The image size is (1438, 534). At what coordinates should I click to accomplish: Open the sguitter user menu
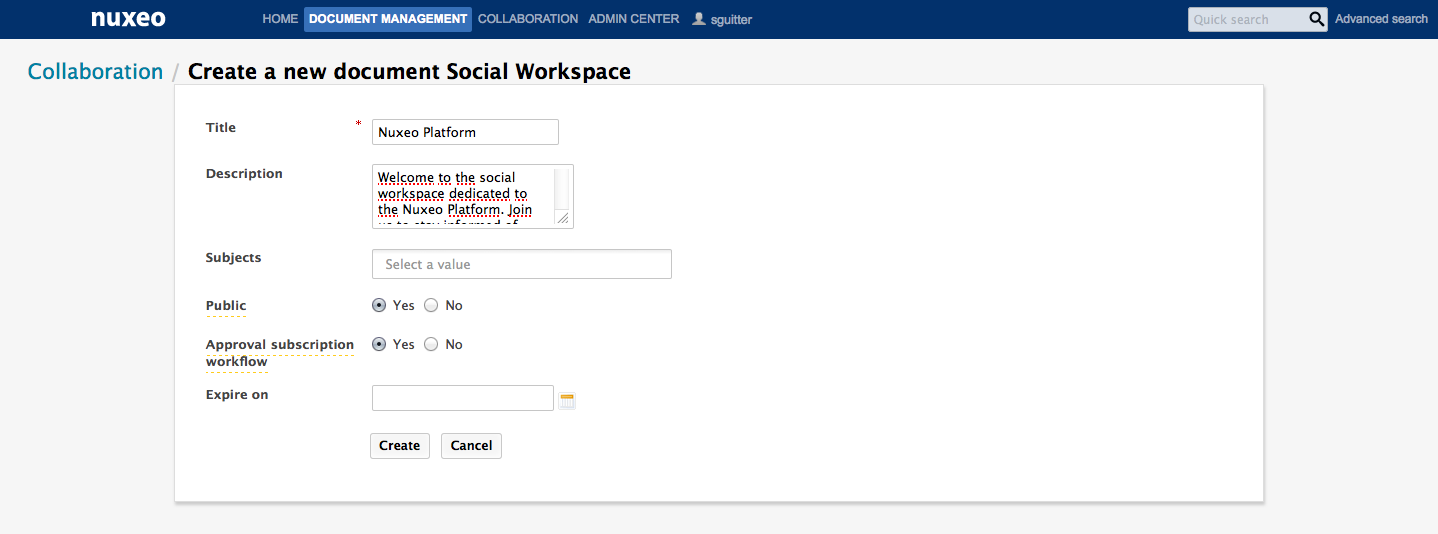tap(731, 19)
